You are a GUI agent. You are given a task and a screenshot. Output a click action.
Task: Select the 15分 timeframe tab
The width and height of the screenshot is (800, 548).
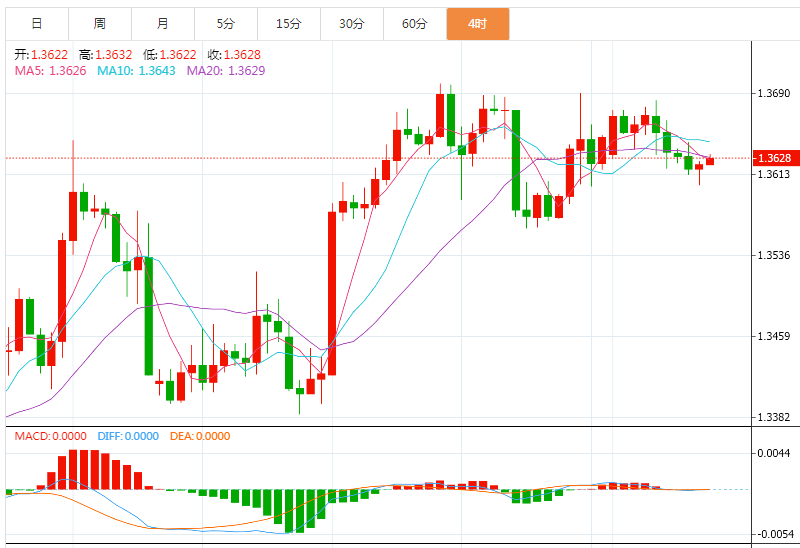pos(288,23)
